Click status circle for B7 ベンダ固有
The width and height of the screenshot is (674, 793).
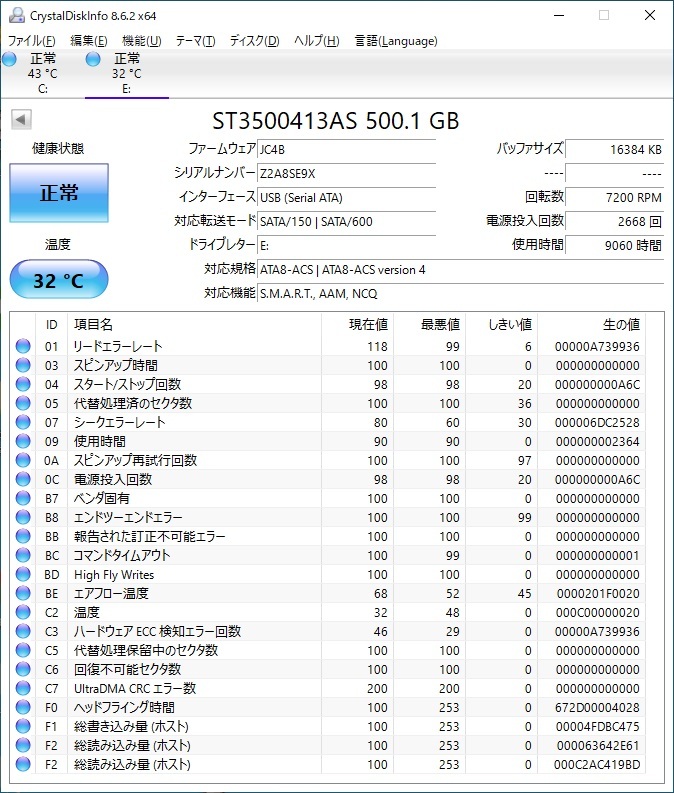[x=23, y=498]
